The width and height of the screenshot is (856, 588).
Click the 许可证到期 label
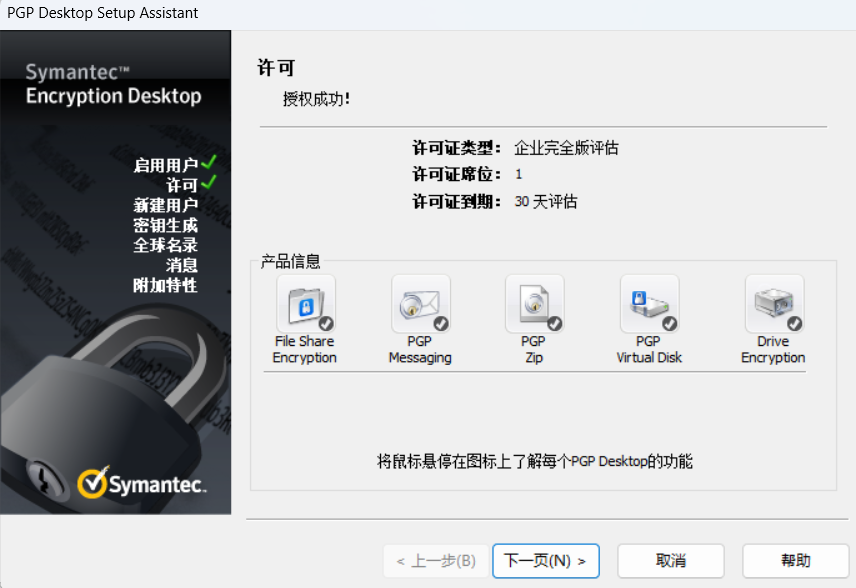click(456, 201)
